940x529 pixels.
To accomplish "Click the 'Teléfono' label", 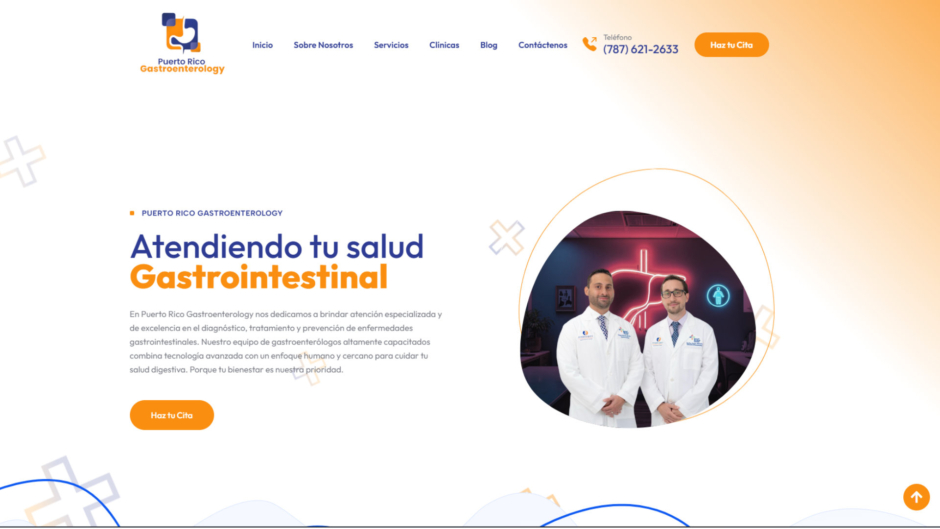I will (x=617, y=37).
